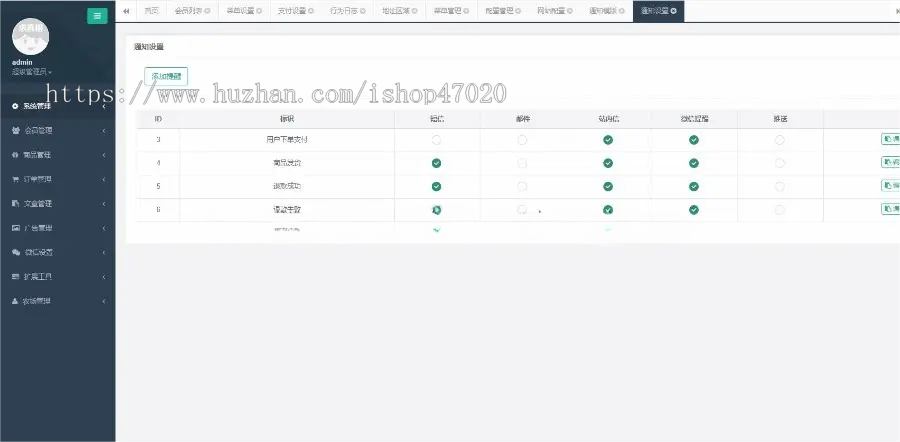The image size is (900, 442).
Task: Click the admin username text
Action: coord(22,63)
